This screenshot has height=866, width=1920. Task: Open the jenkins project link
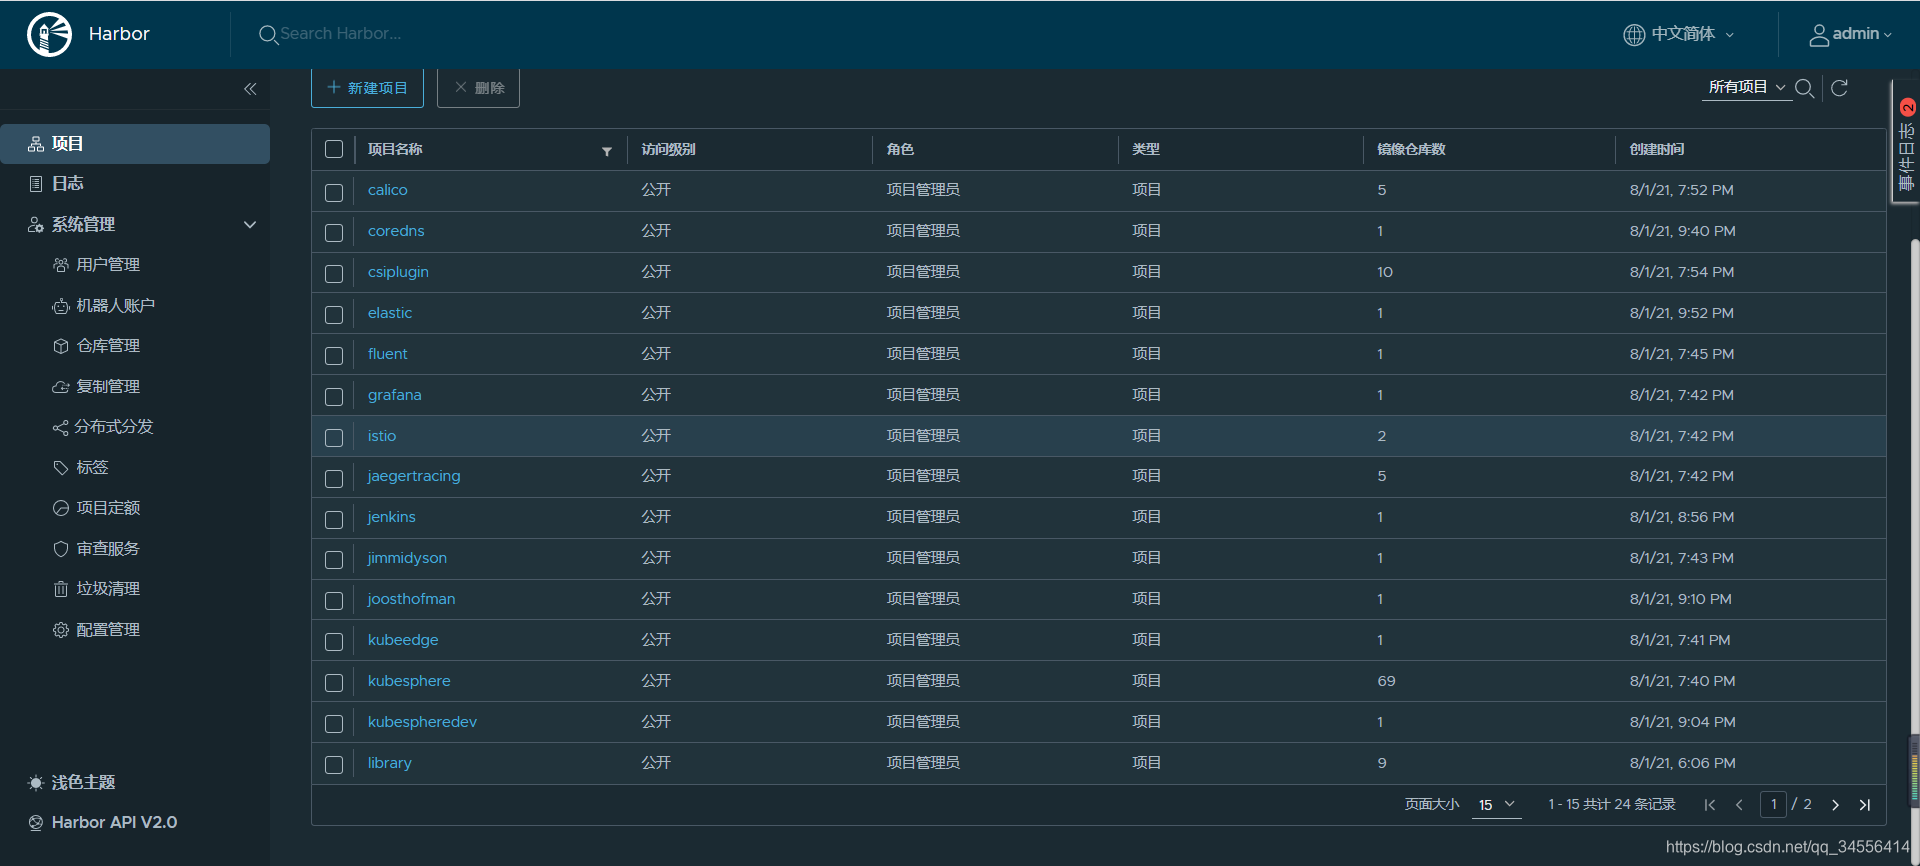click(391, 517)
